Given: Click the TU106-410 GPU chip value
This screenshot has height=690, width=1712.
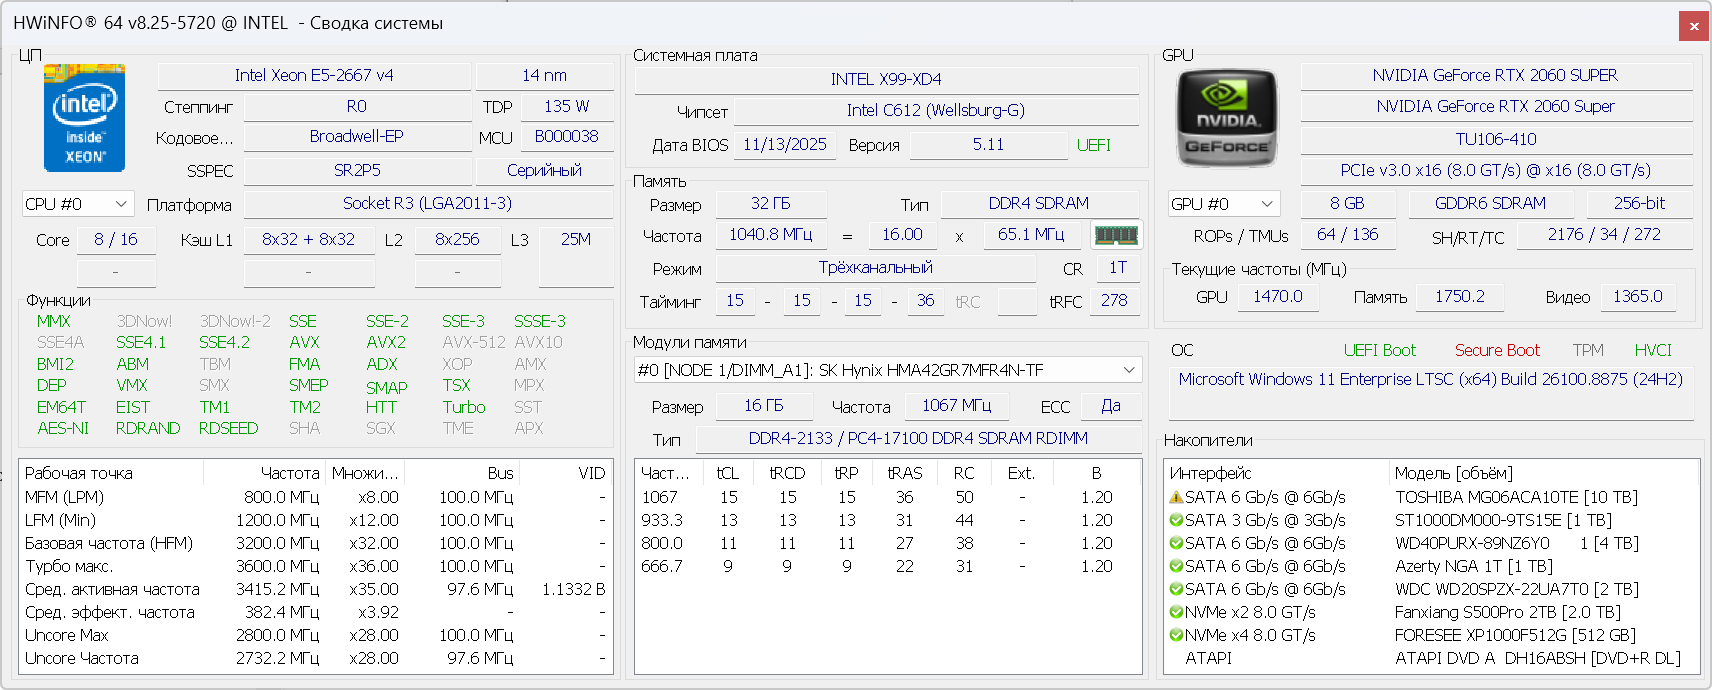Looking at the screenshot, I should [x=1495, y=139].
